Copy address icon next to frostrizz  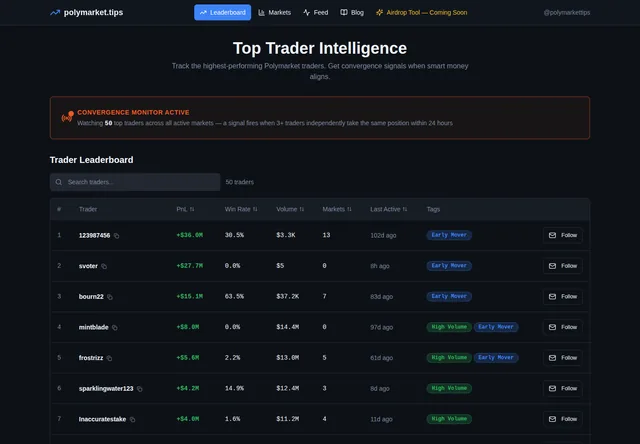point(109,358)
